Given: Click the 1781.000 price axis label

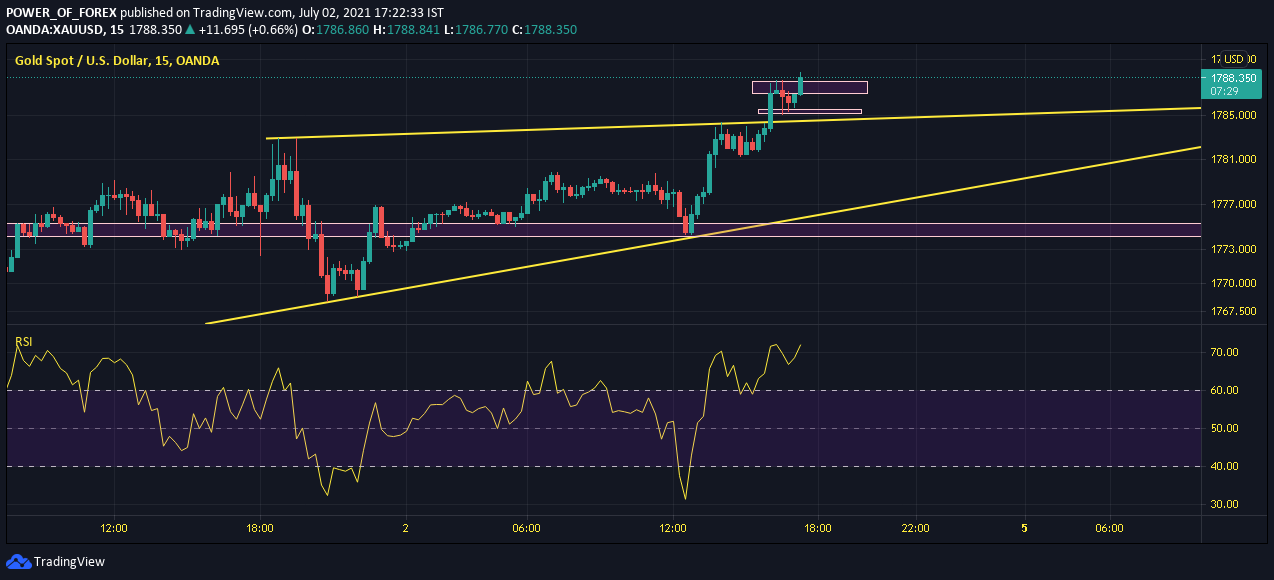Looking at the screenshot, I should point(1233,159).
